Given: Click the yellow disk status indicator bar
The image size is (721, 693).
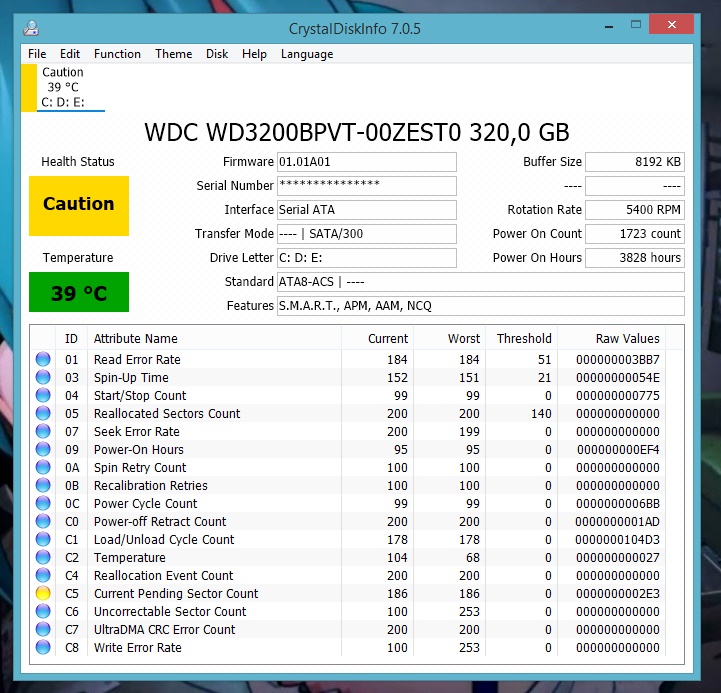Looking at the screenshot, I should coord(29,87).
